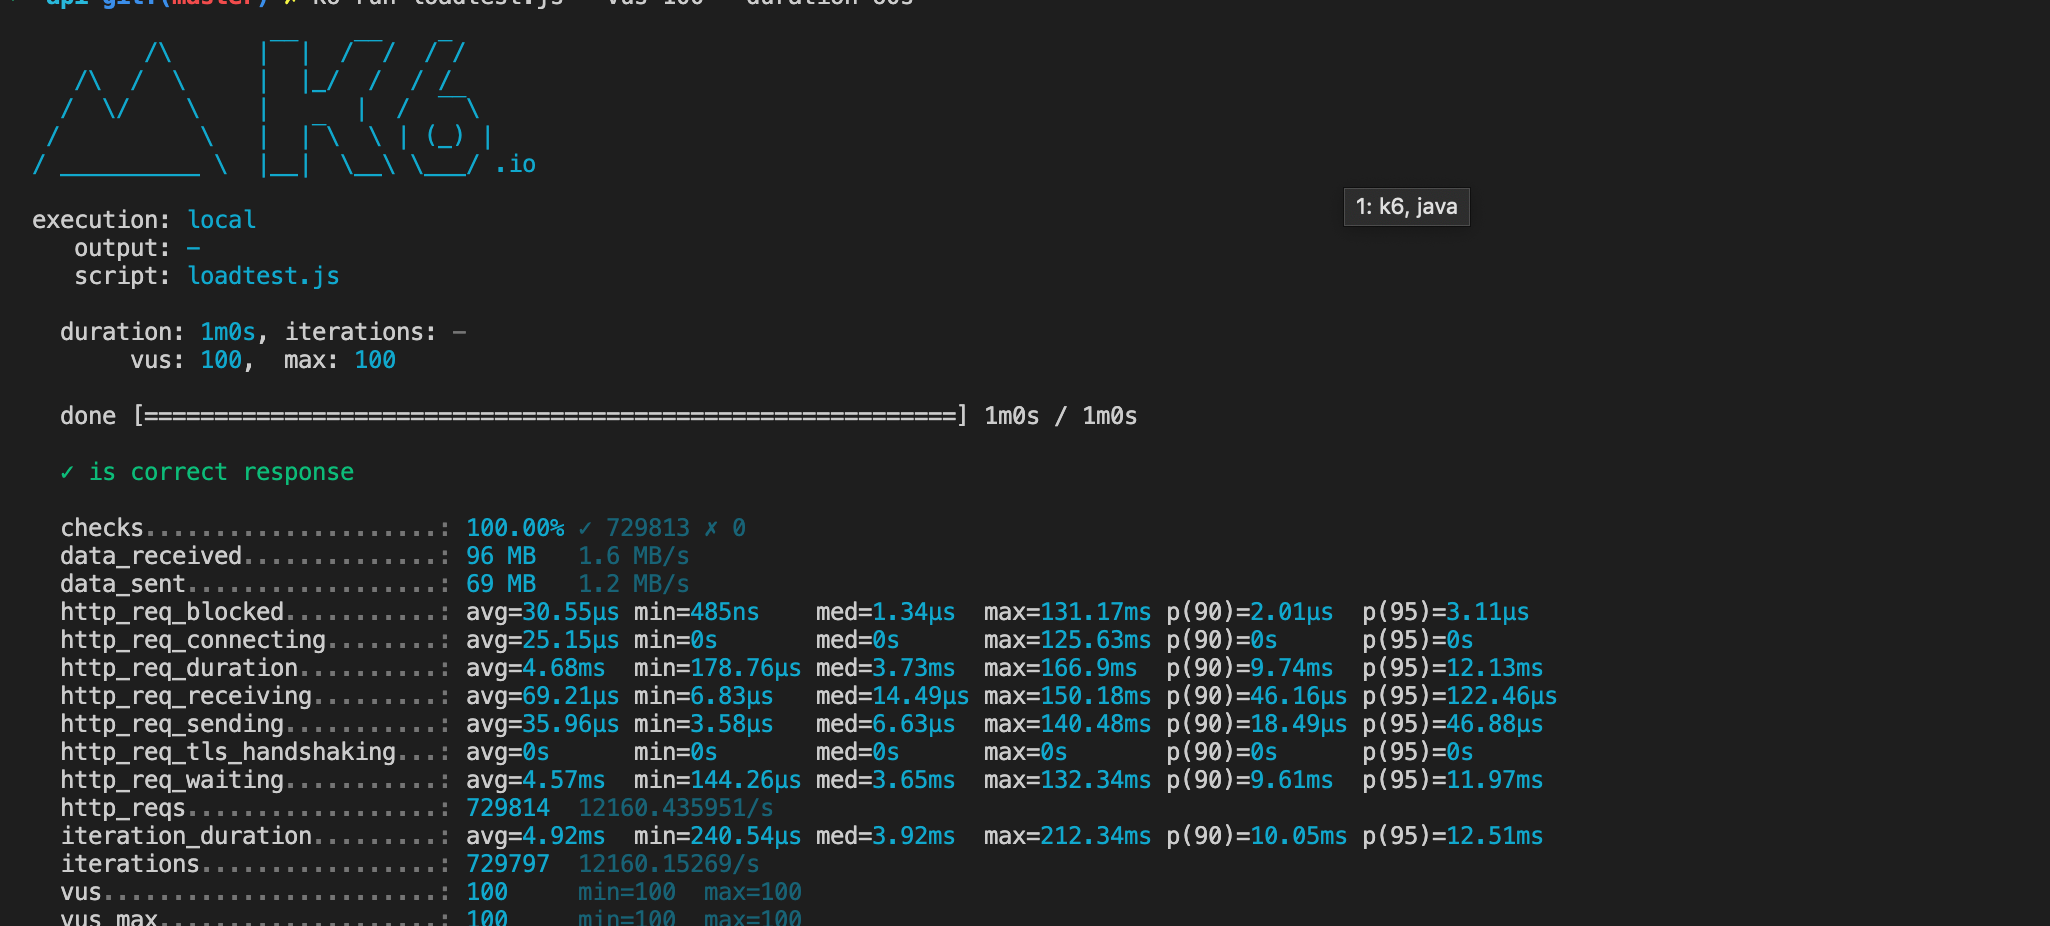Viewport: 2050px width, 926px height.
Task: Click the http_req_duration max=166.9ms value
Action: pyautogui.click(x=1060, y=668)
